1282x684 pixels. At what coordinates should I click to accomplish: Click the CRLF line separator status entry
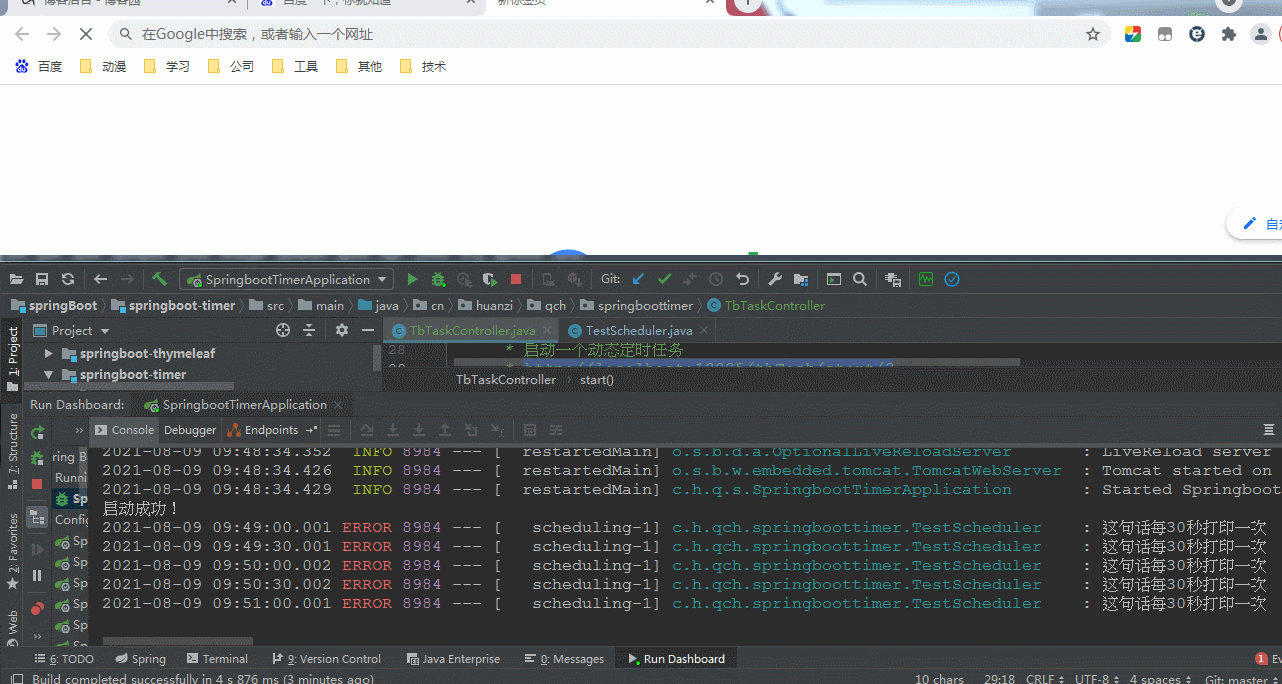point(1045,679)
